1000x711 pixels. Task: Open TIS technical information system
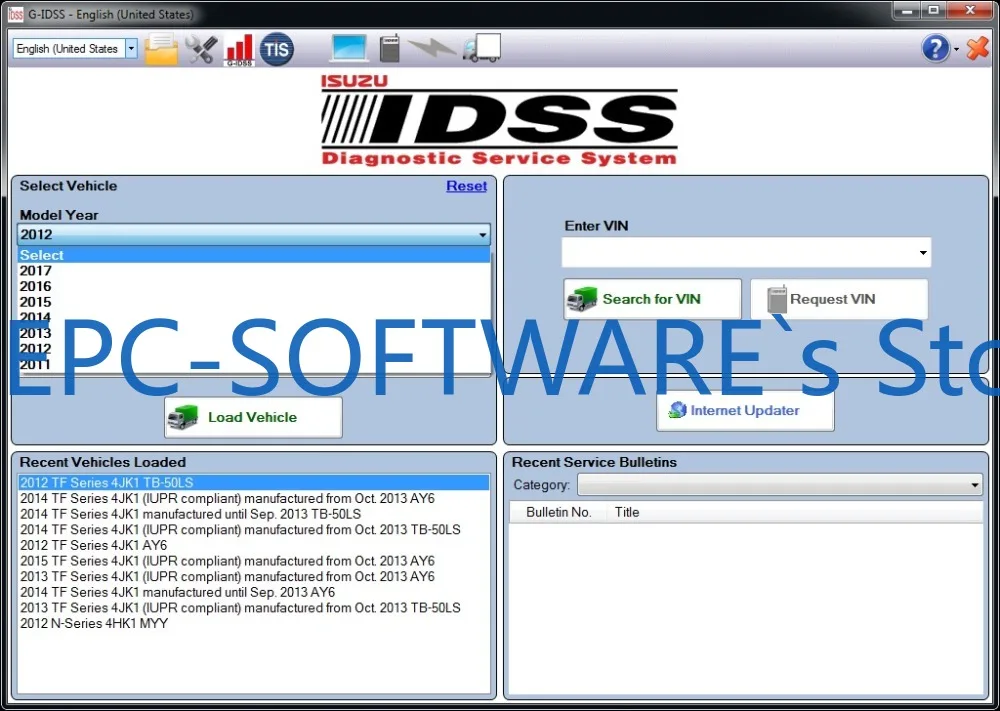click(277, 47)
